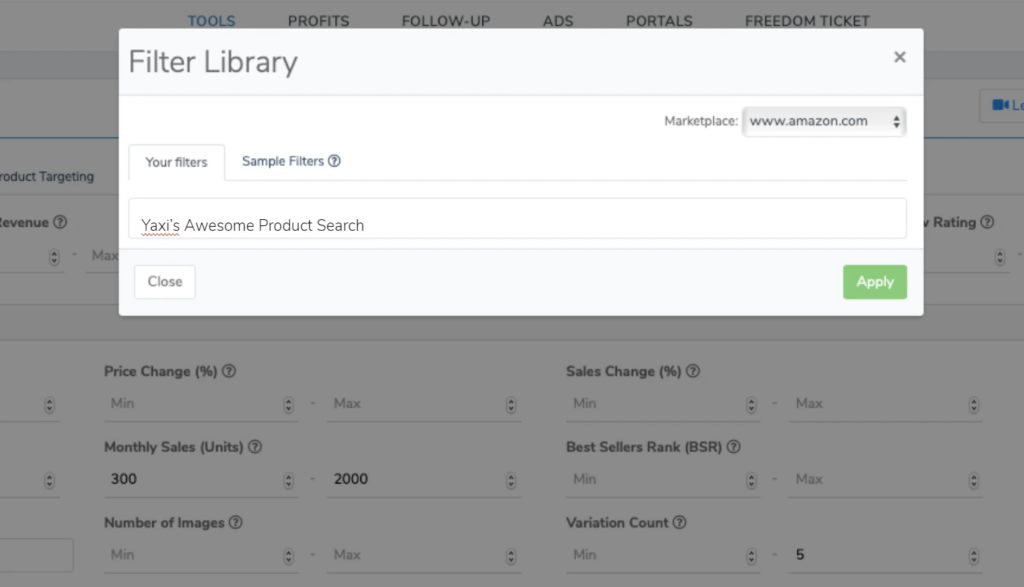Viewport: 1024px width, 587px height.
Task: Switch to the Sample Filters tab
Action: (283, 160)
